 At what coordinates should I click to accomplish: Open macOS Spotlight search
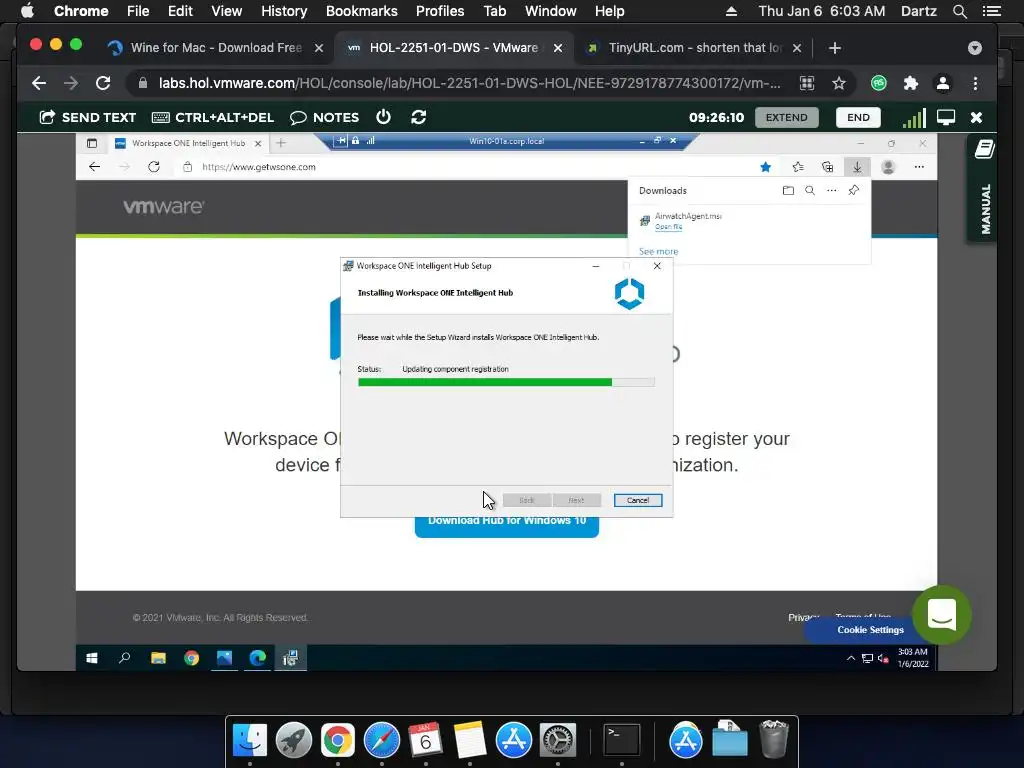pos(959,11)
